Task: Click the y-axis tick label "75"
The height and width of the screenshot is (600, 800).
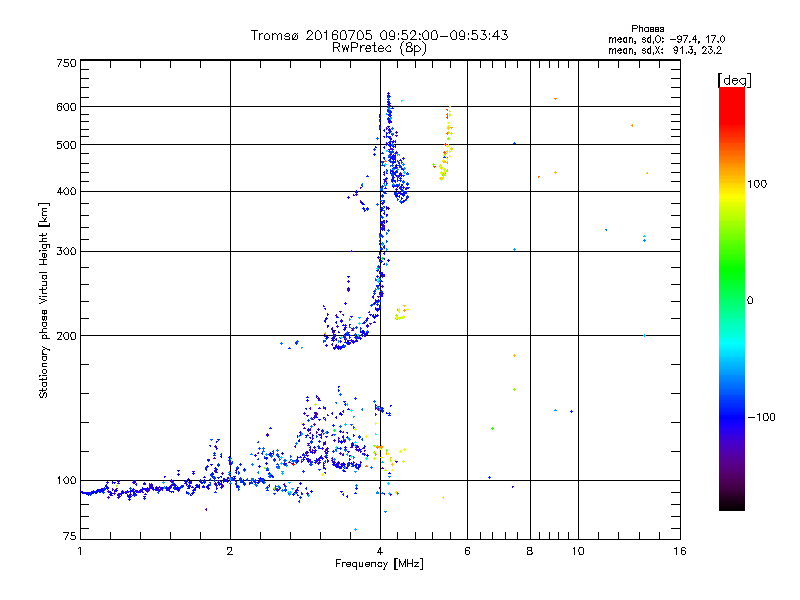Action: tap(69, 536)
